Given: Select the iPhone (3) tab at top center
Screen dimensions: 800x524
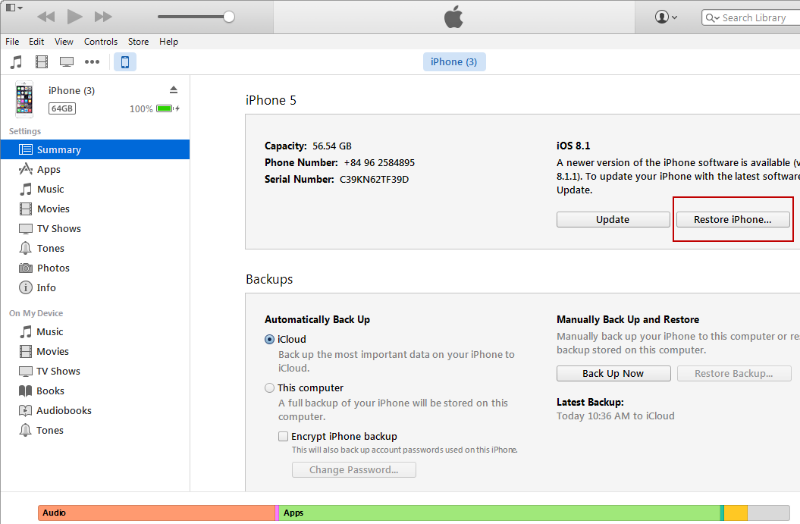Looking at the screenshot, I should (x=454, y=62).
